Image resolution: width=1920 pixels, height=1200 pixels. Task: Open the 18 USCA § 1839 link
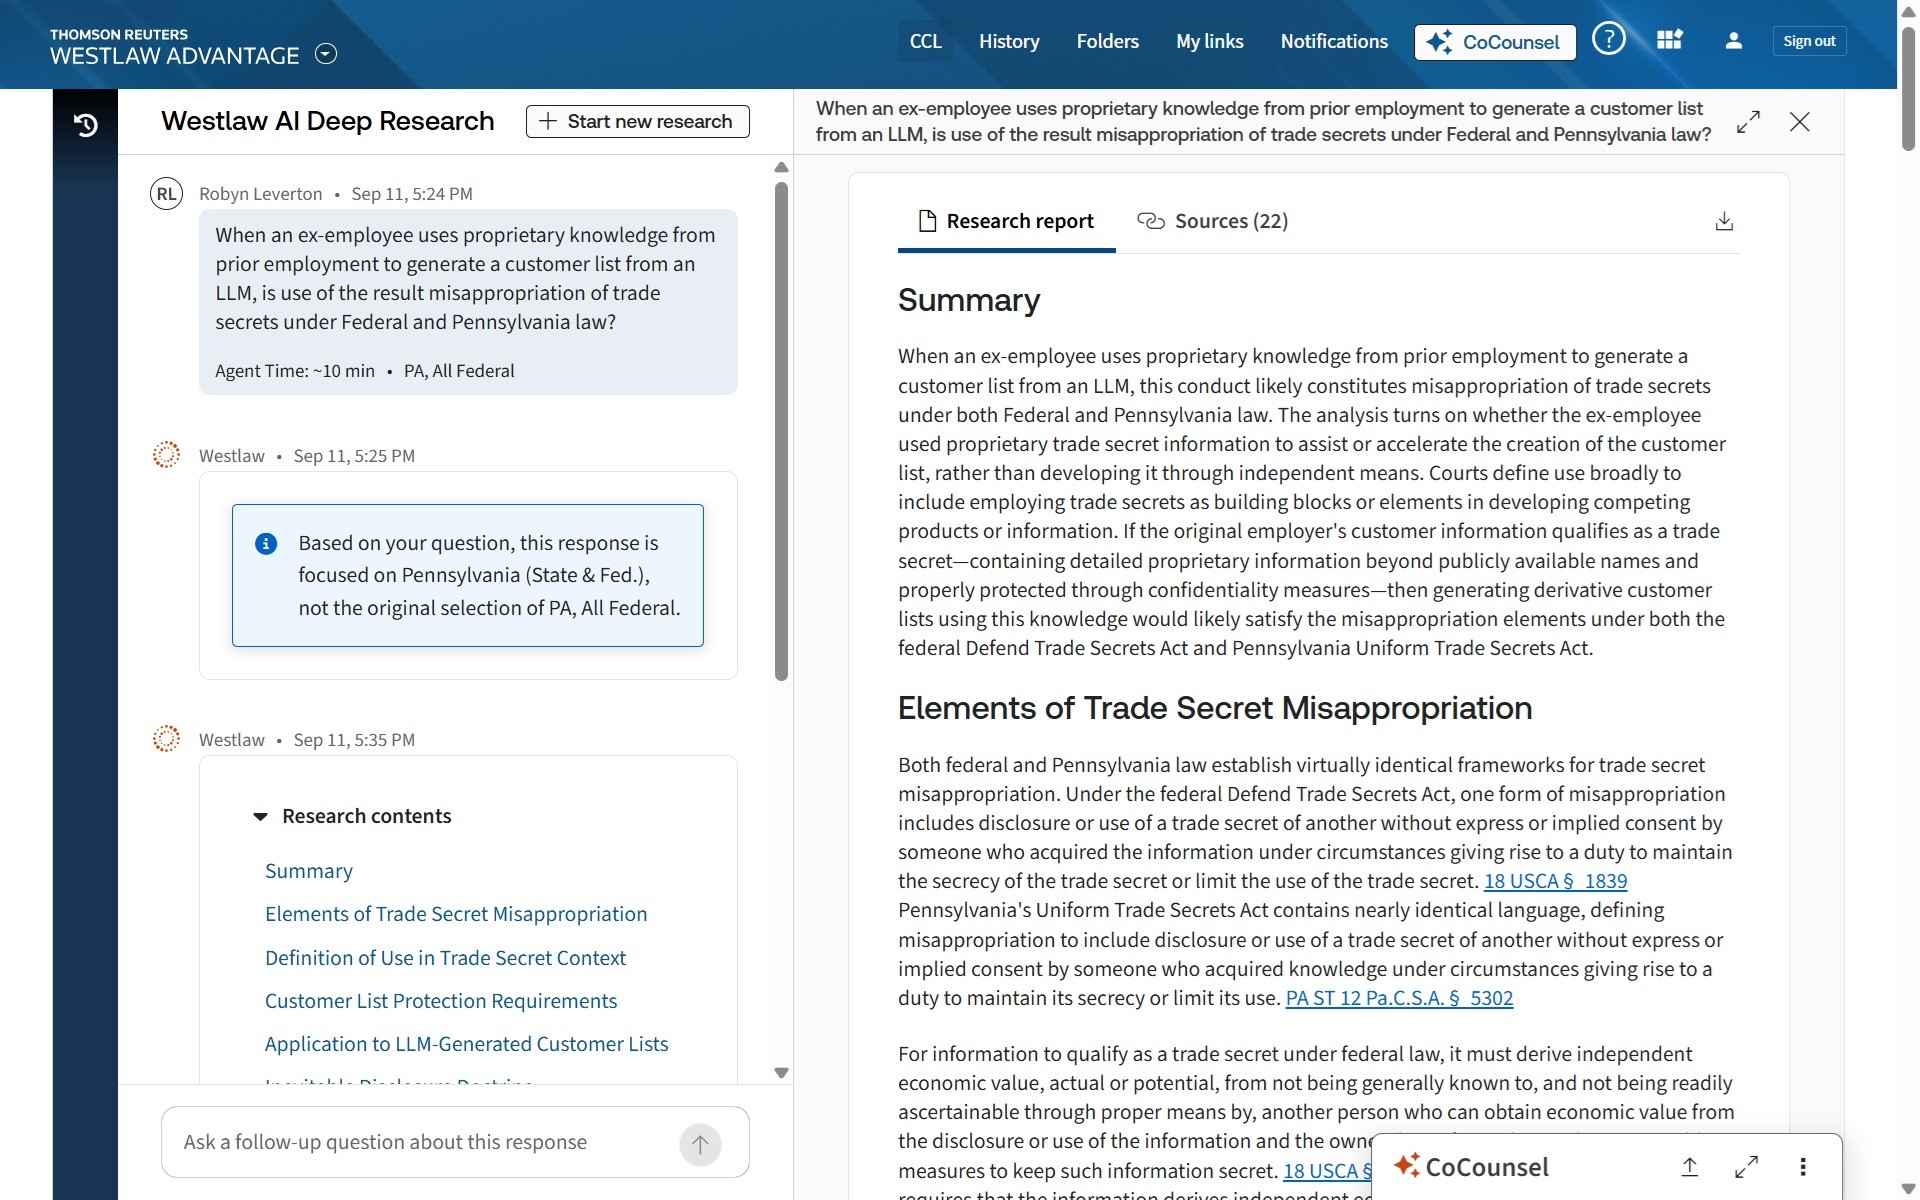coord(1555,881)
